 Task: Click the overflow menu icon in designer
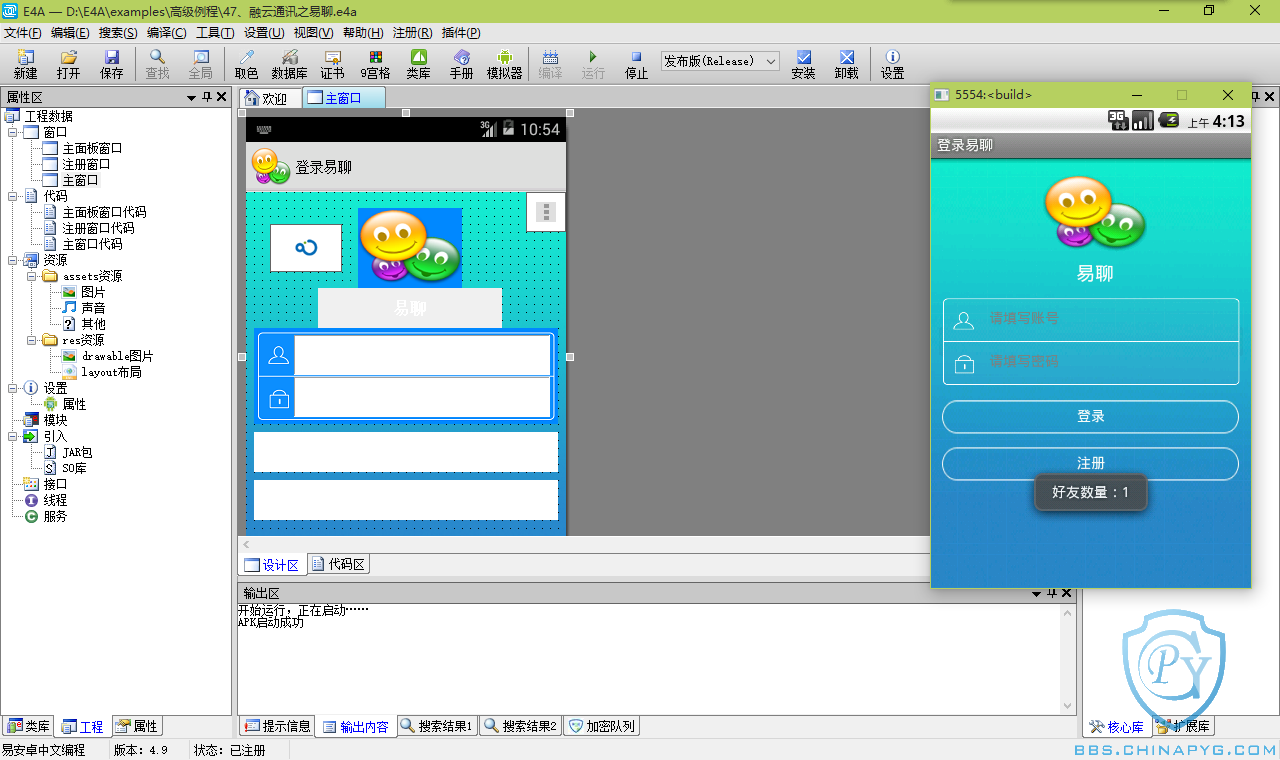tap(545, 212)
